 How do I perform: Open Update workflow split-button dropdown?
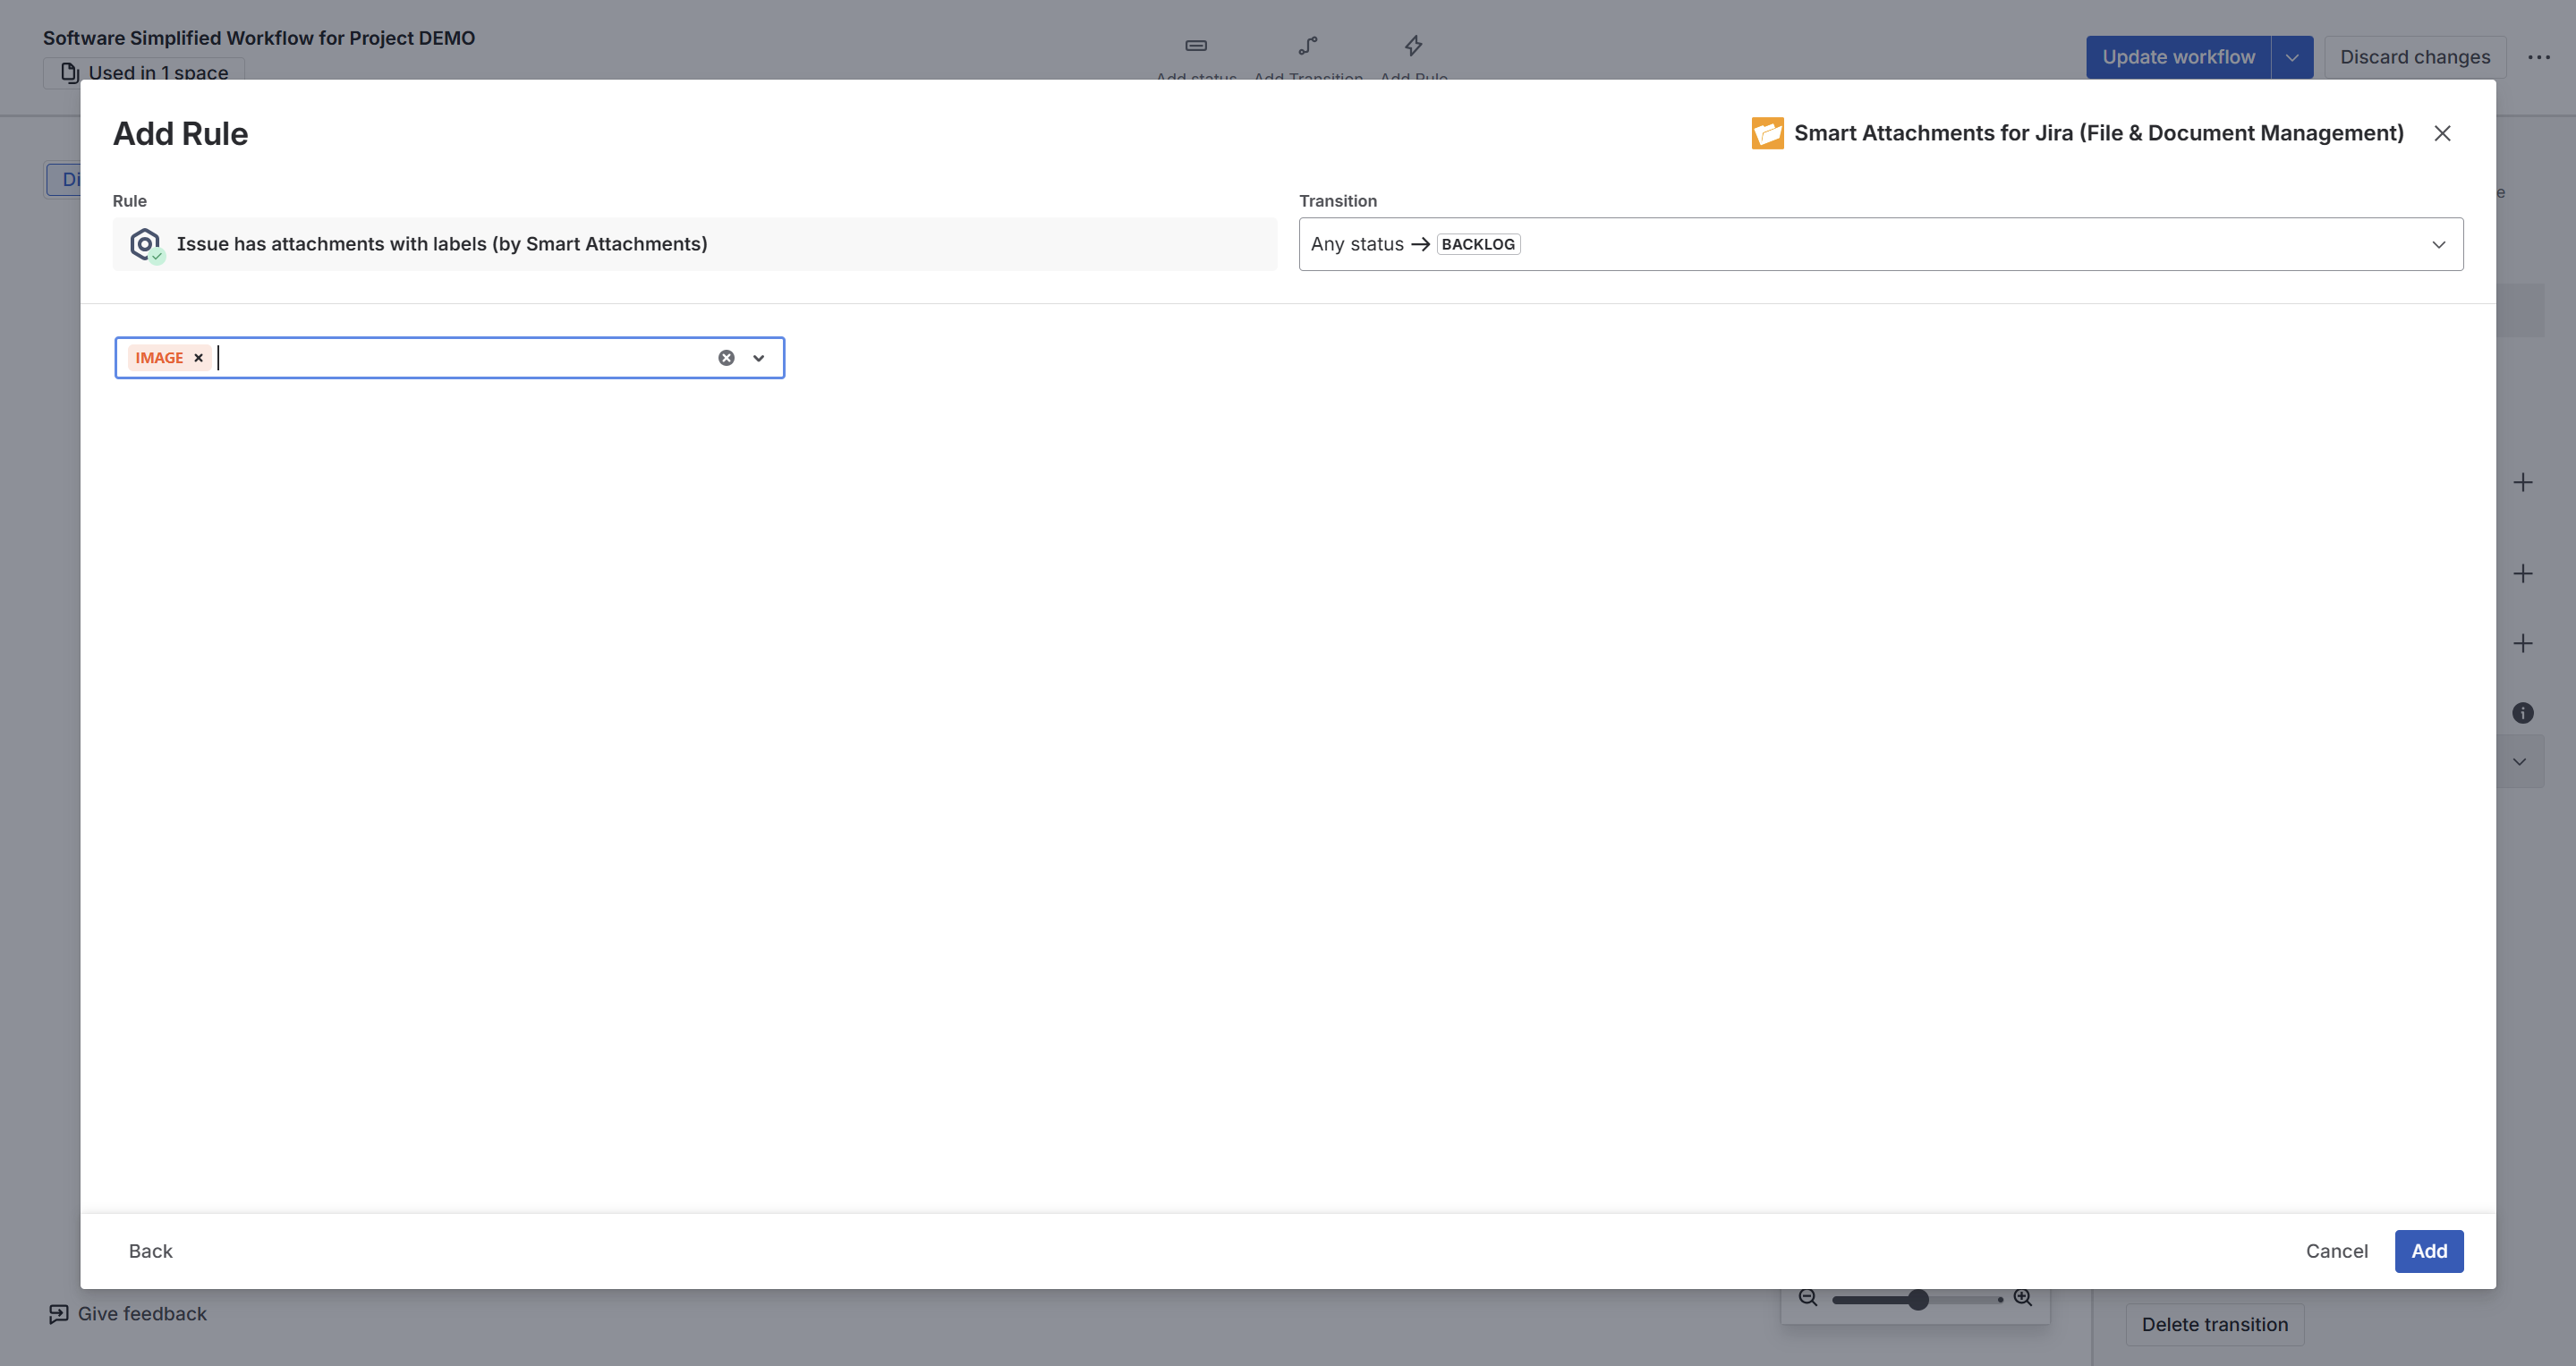2292,57
